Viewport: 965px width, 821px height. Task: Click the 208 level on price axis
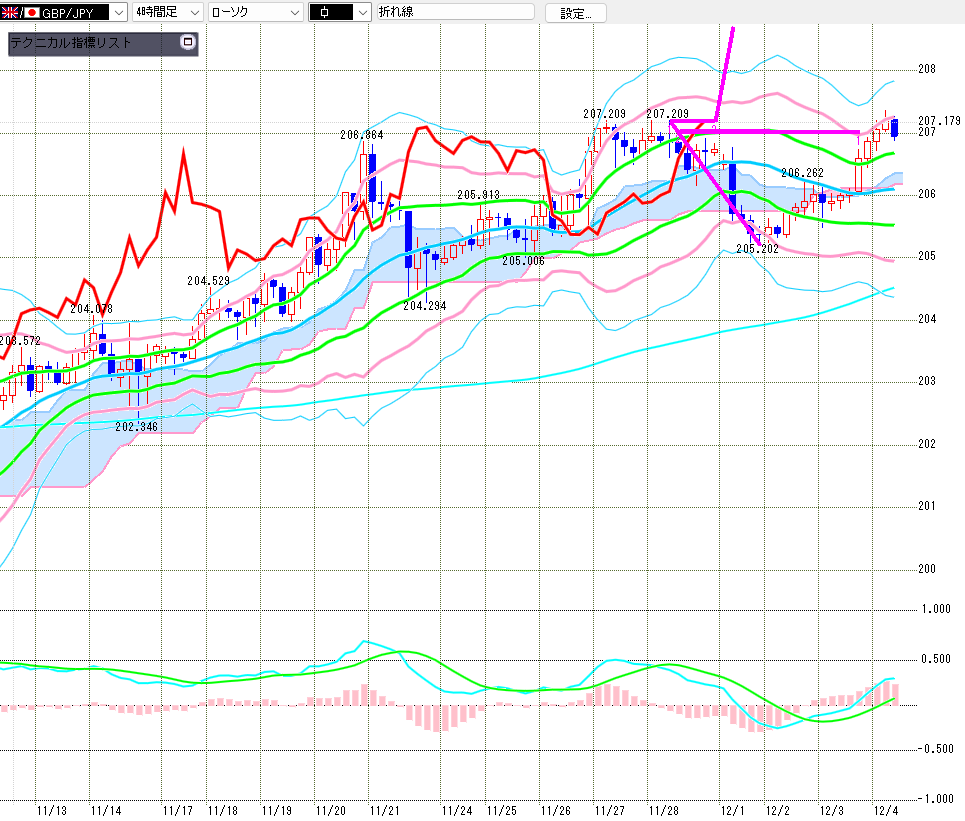(926, 69)
